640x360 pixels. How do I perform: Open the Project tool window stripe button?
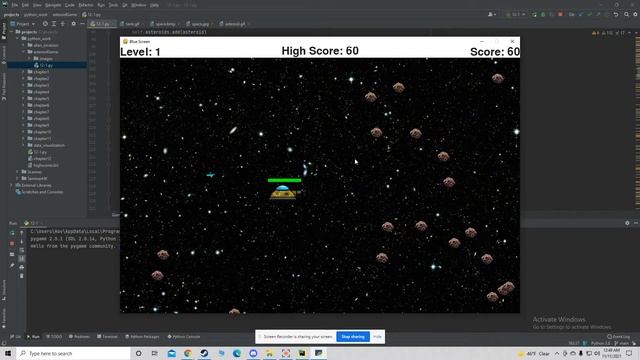pyautogui.click(x=4, y=31)
